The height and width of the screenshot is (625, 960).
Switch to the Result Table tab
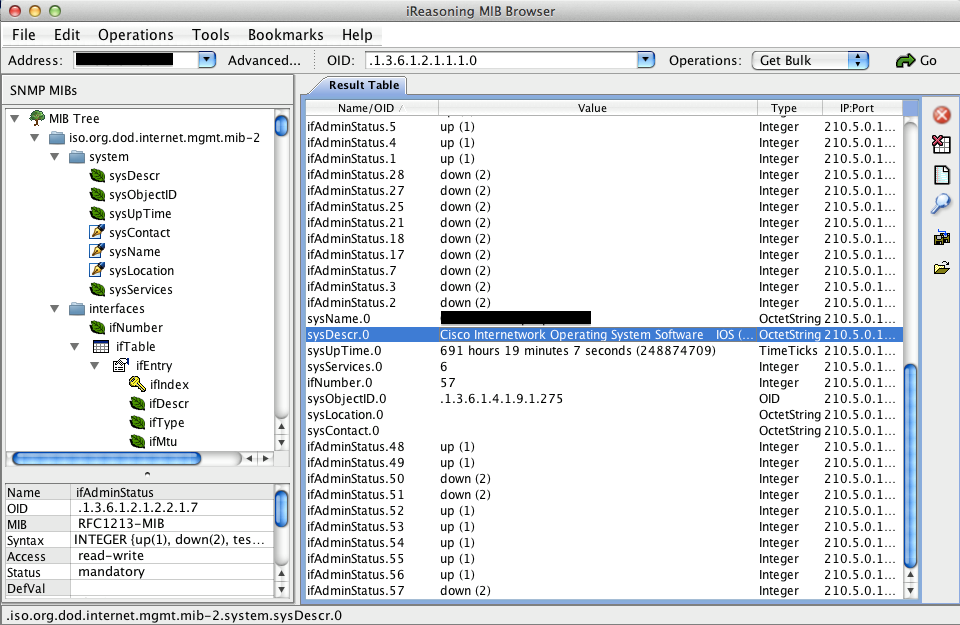pyautogui.click(x=364, y=86)
